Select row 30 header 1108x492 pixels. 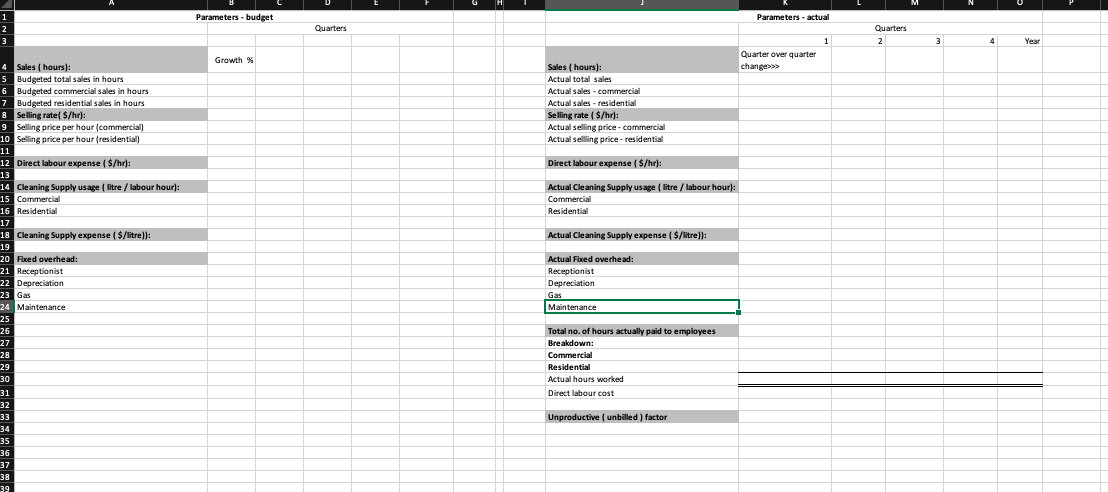(6, 379)
